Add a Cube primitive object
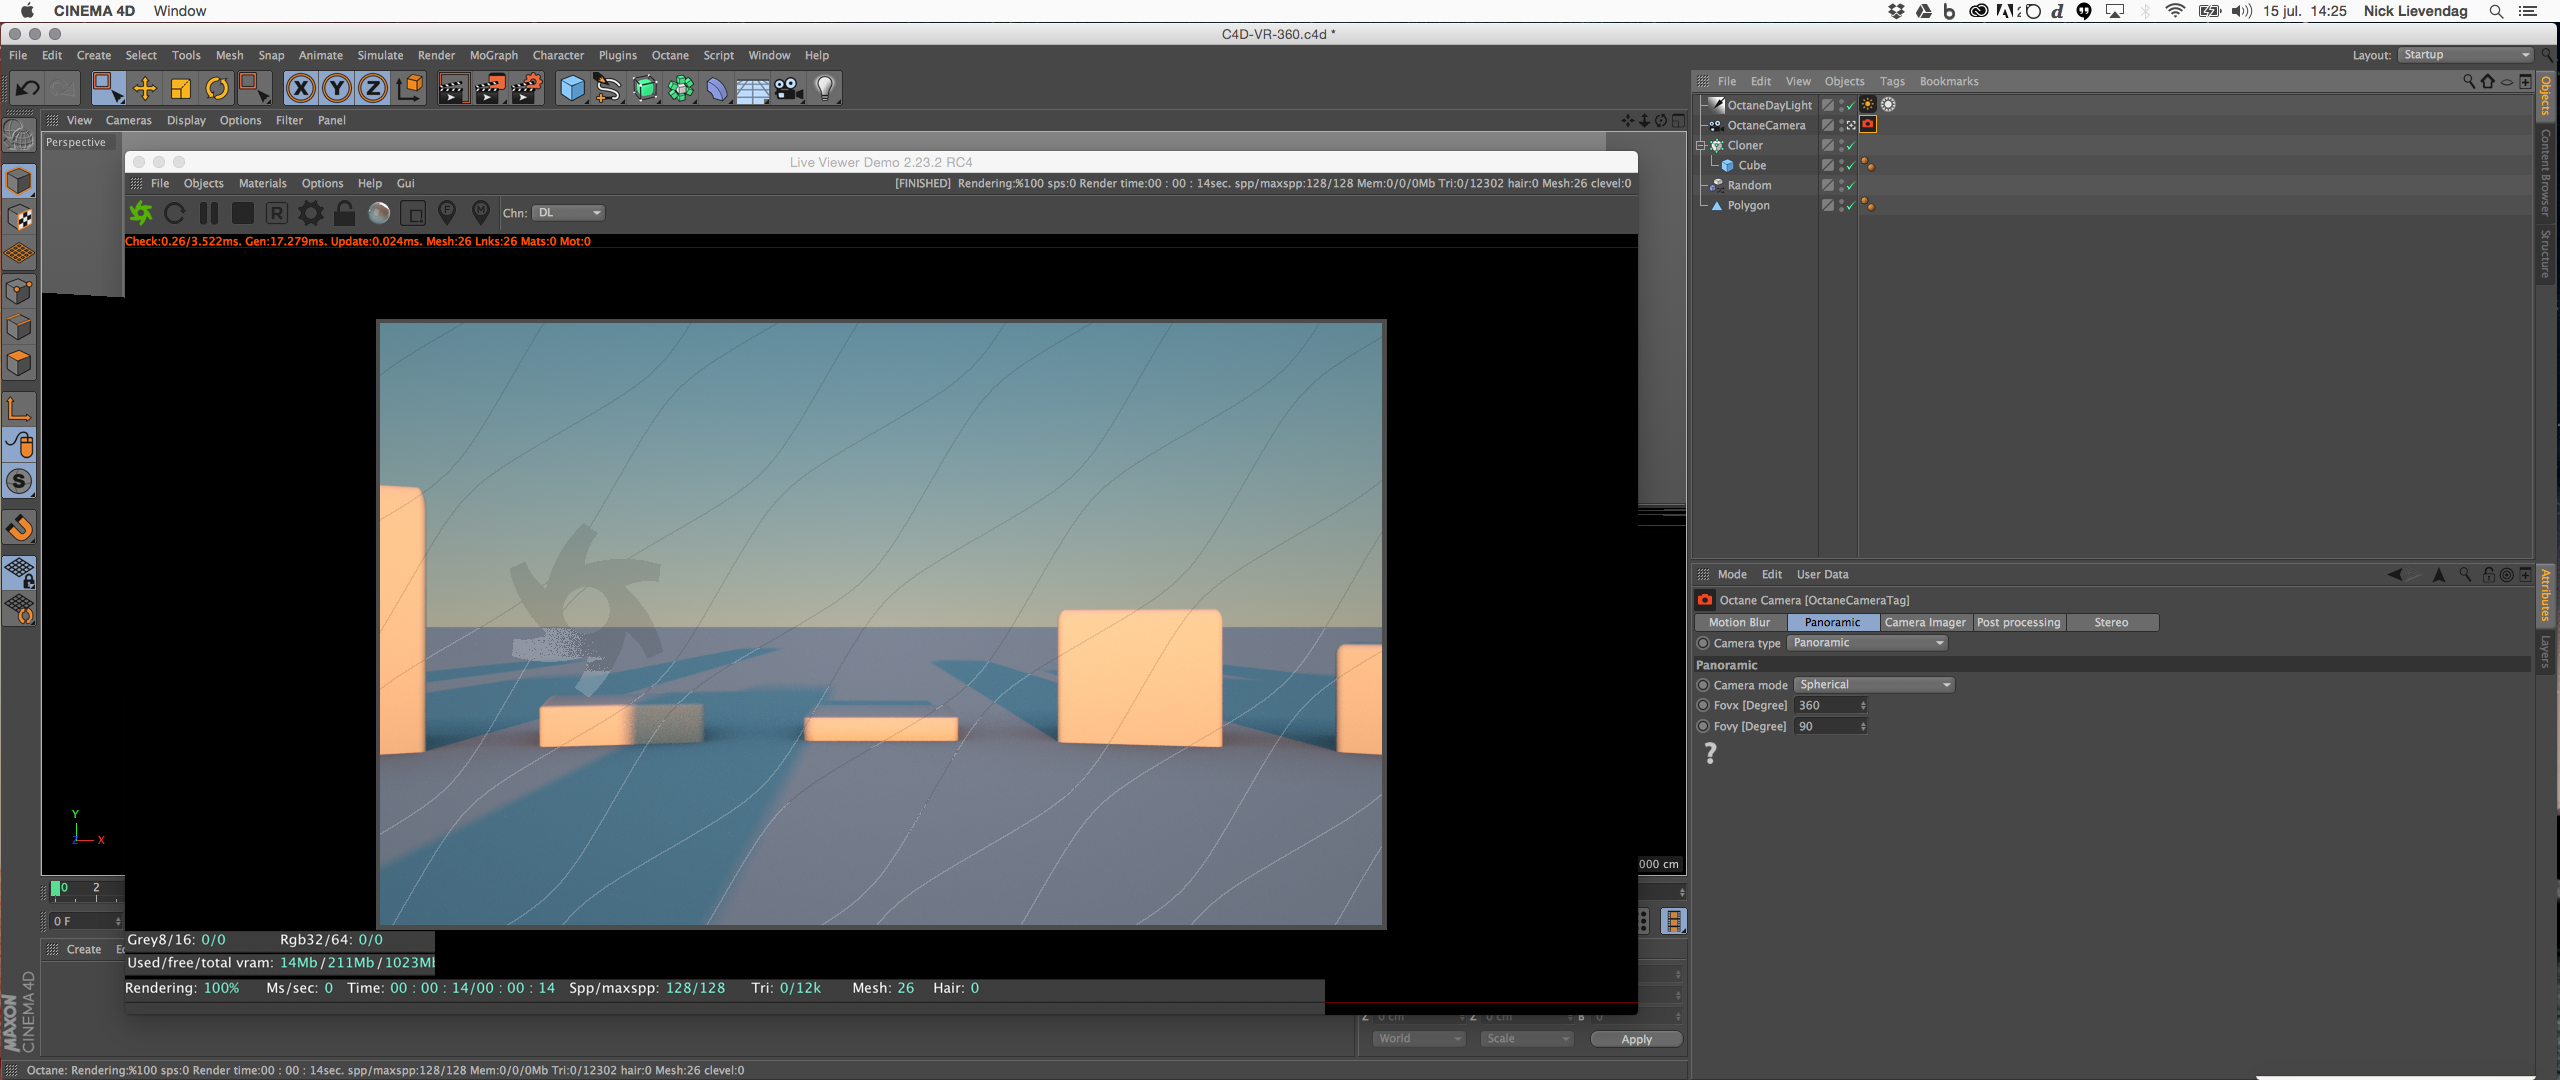Viewport: 2560px width, 1080px height. pyautogui.click(x=572, y=89)
